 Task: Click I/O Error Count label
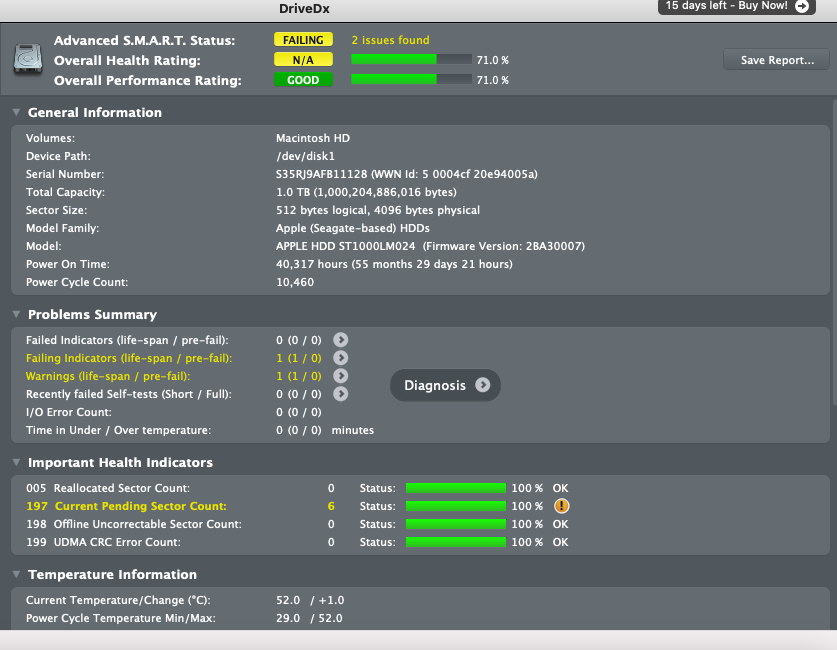pos(69,412)
